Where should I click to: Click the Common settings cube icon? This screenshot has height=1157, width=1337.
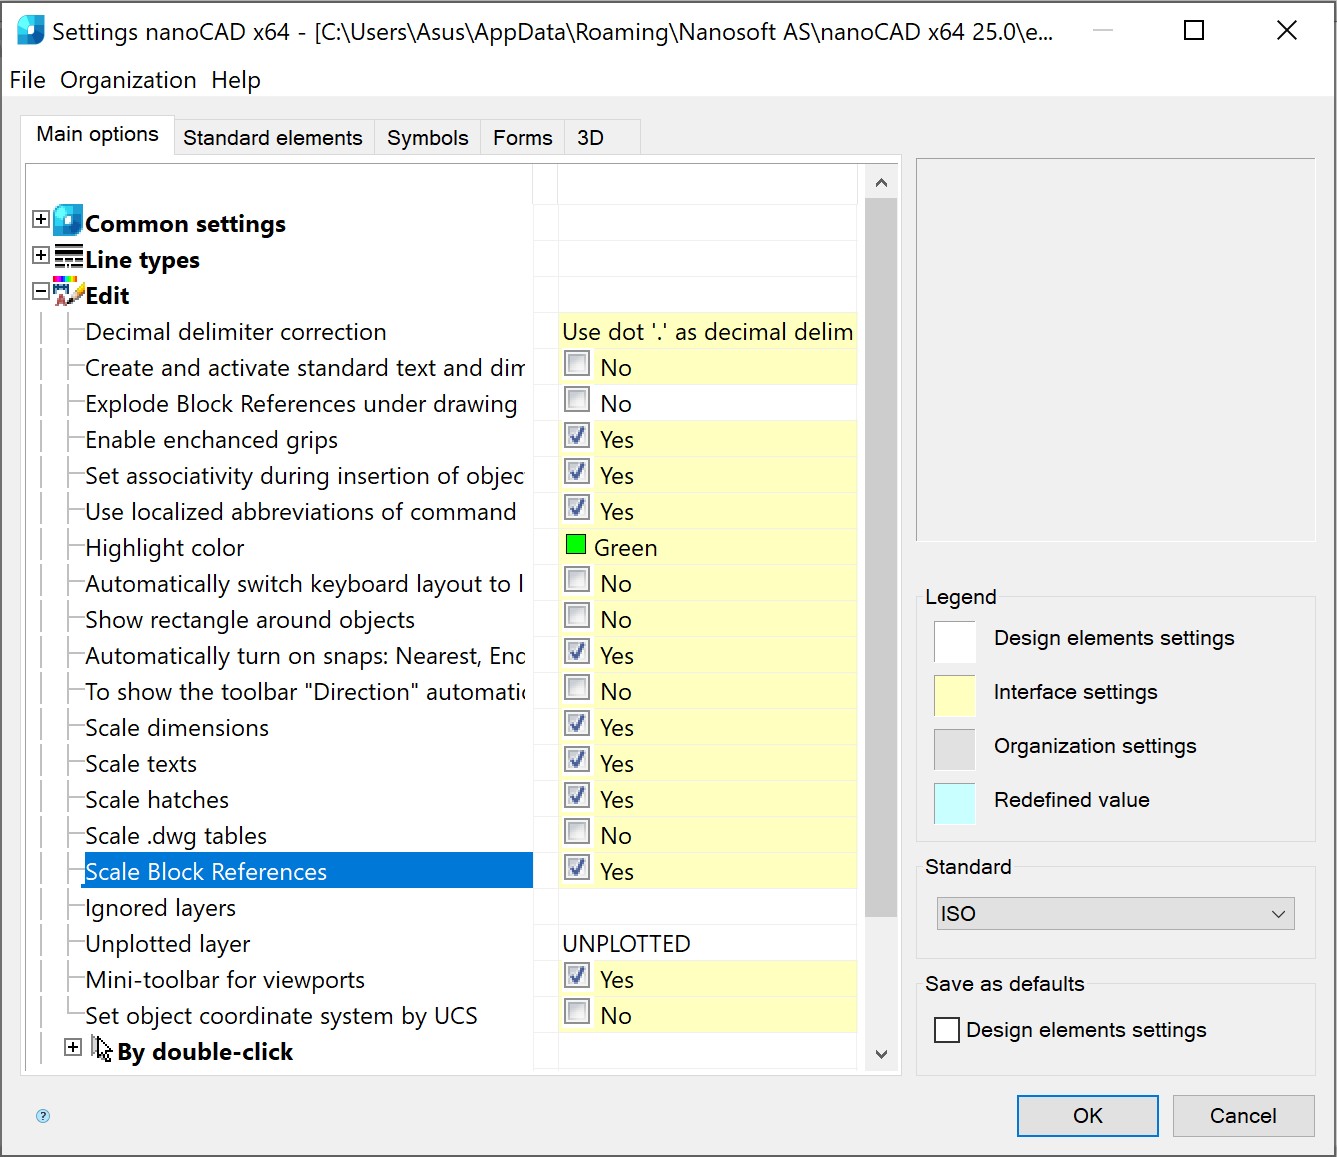click(68, 221)
